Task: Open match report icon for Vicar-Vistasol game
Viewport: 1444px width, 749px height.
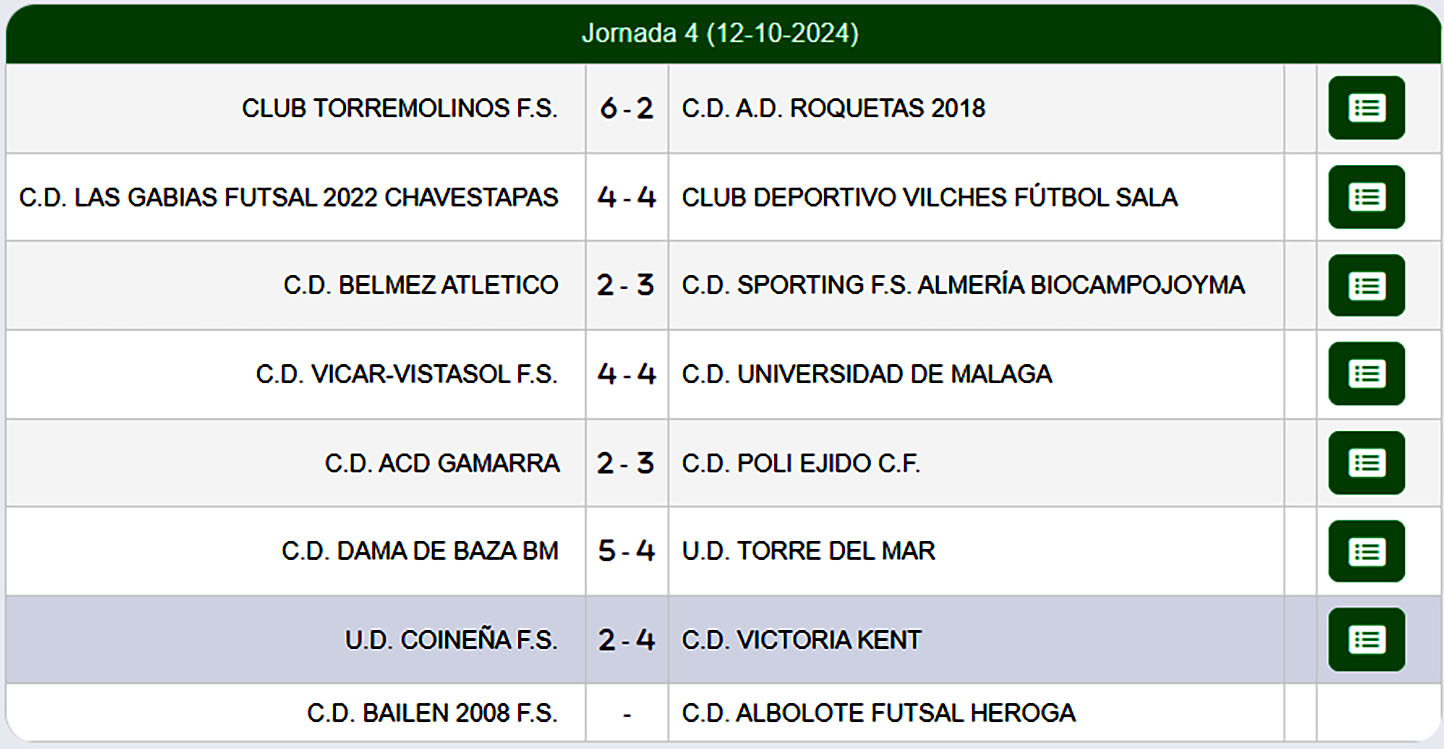Action: [x=1366, y=374]
